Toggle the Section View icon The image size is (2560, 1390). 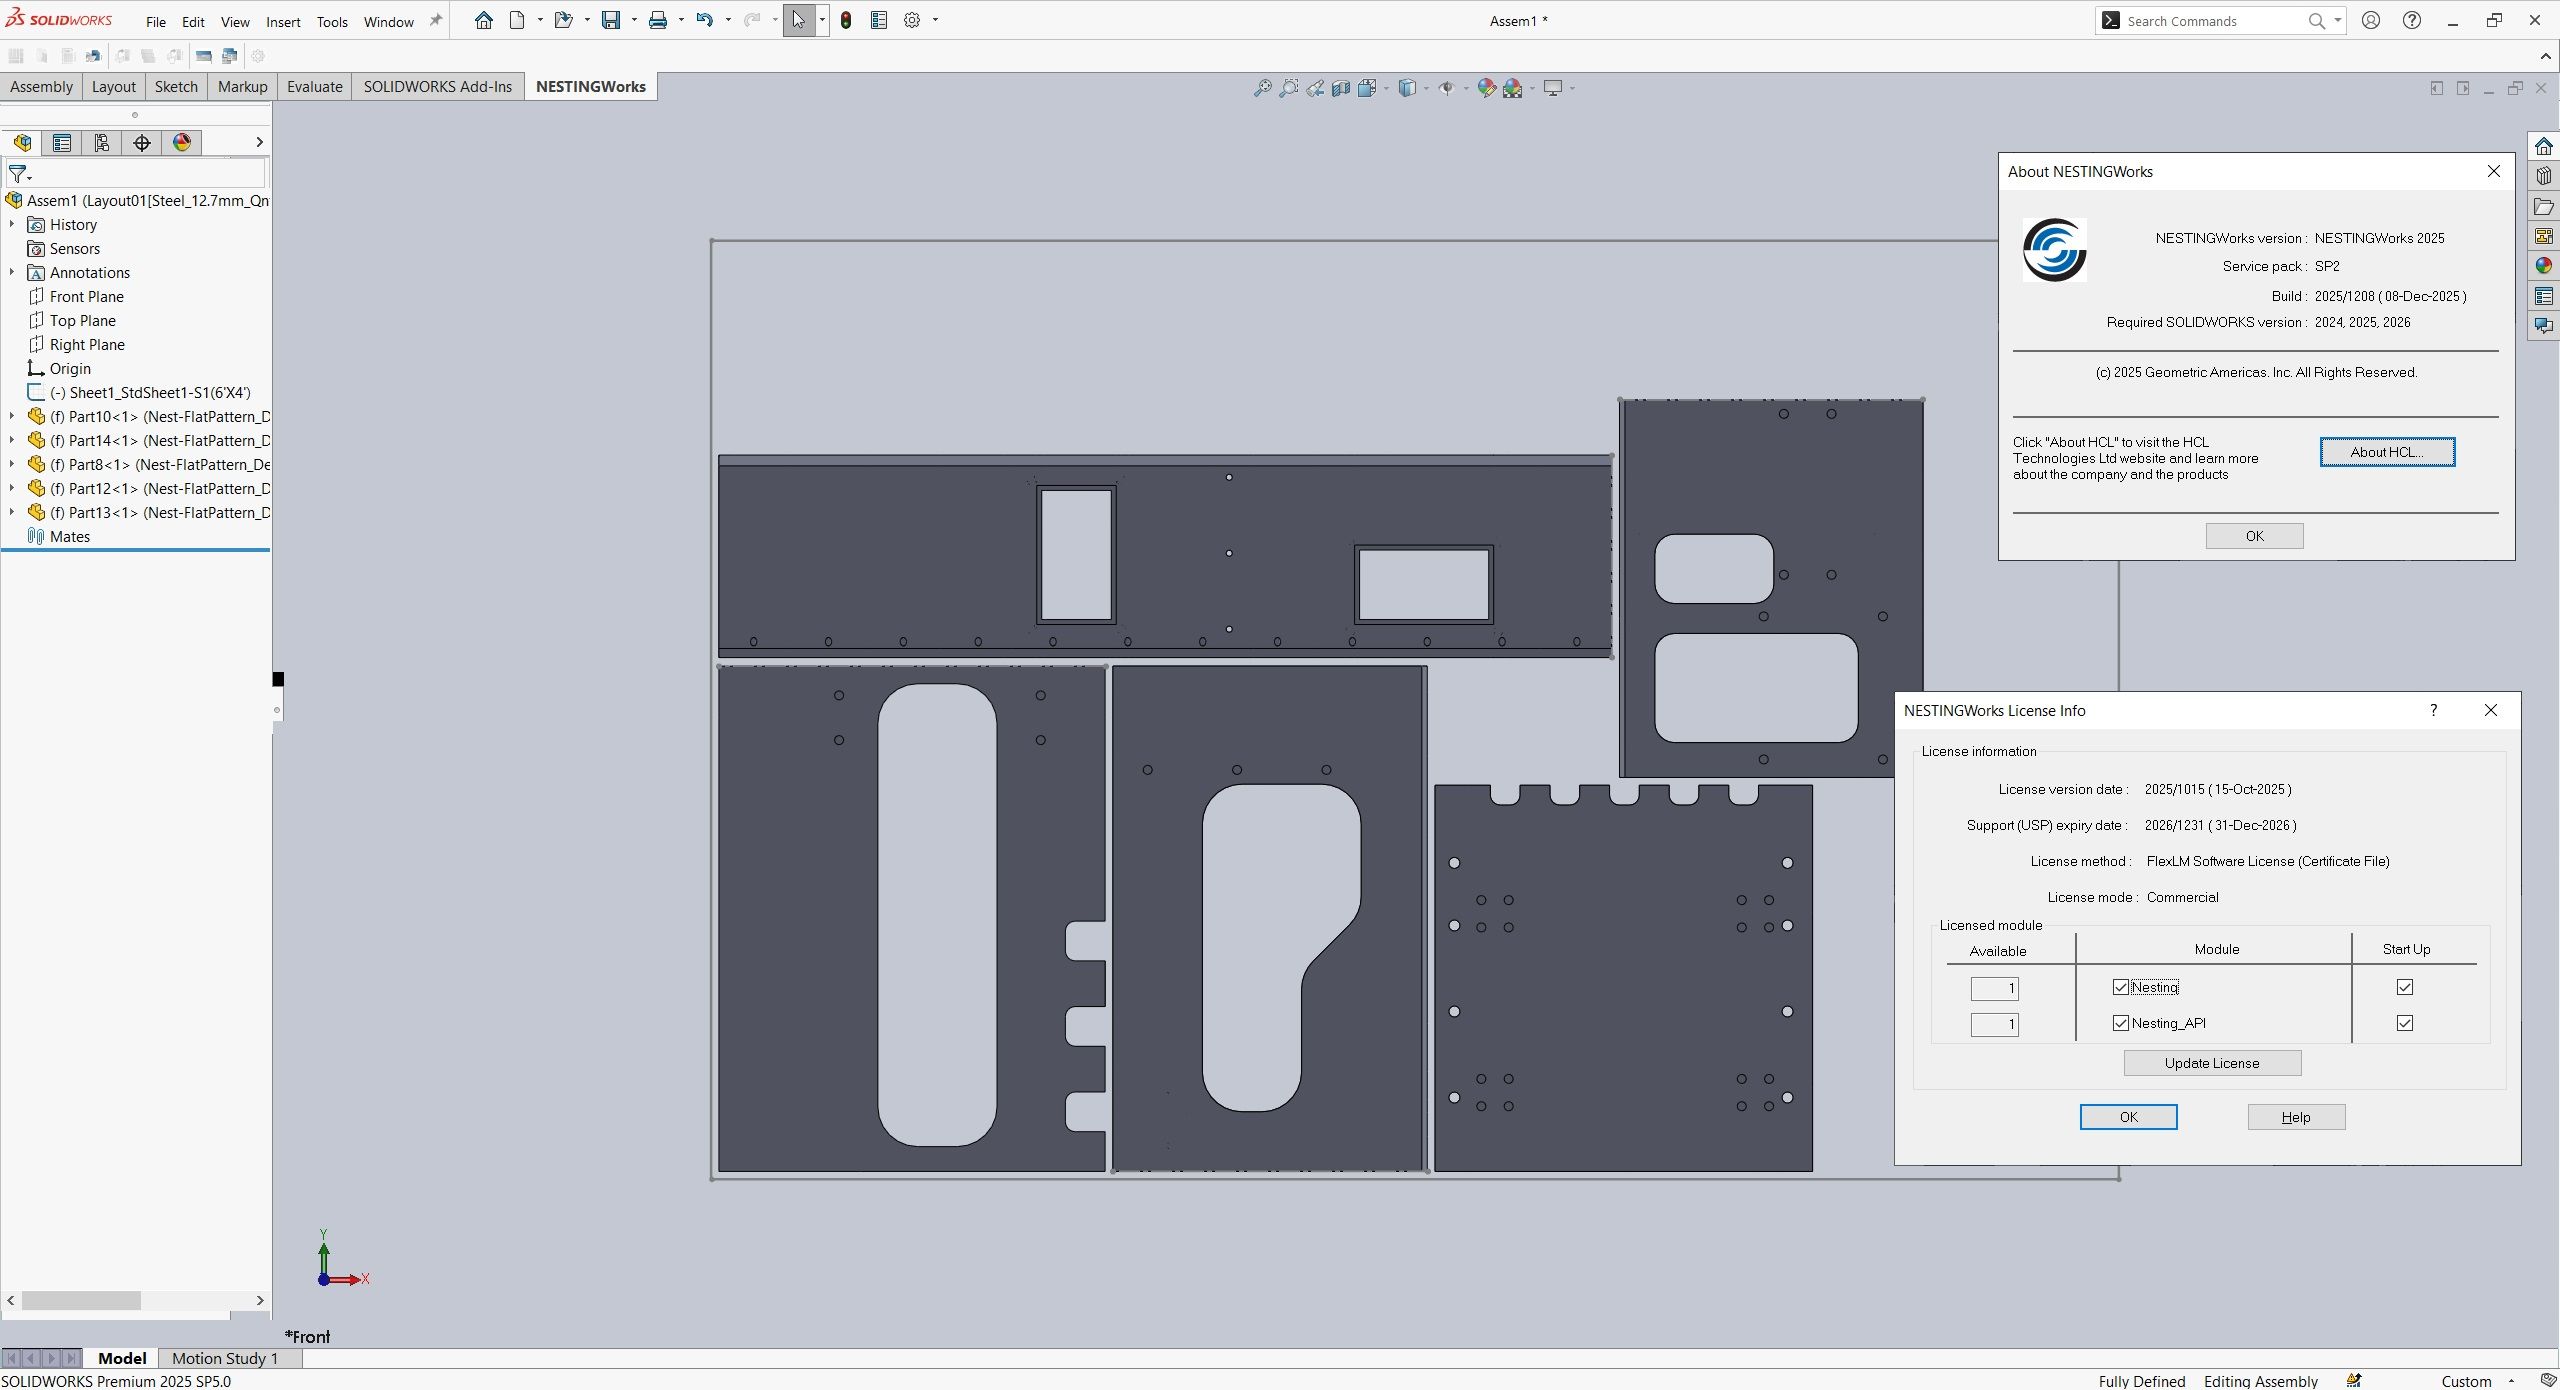(1341, 88)
